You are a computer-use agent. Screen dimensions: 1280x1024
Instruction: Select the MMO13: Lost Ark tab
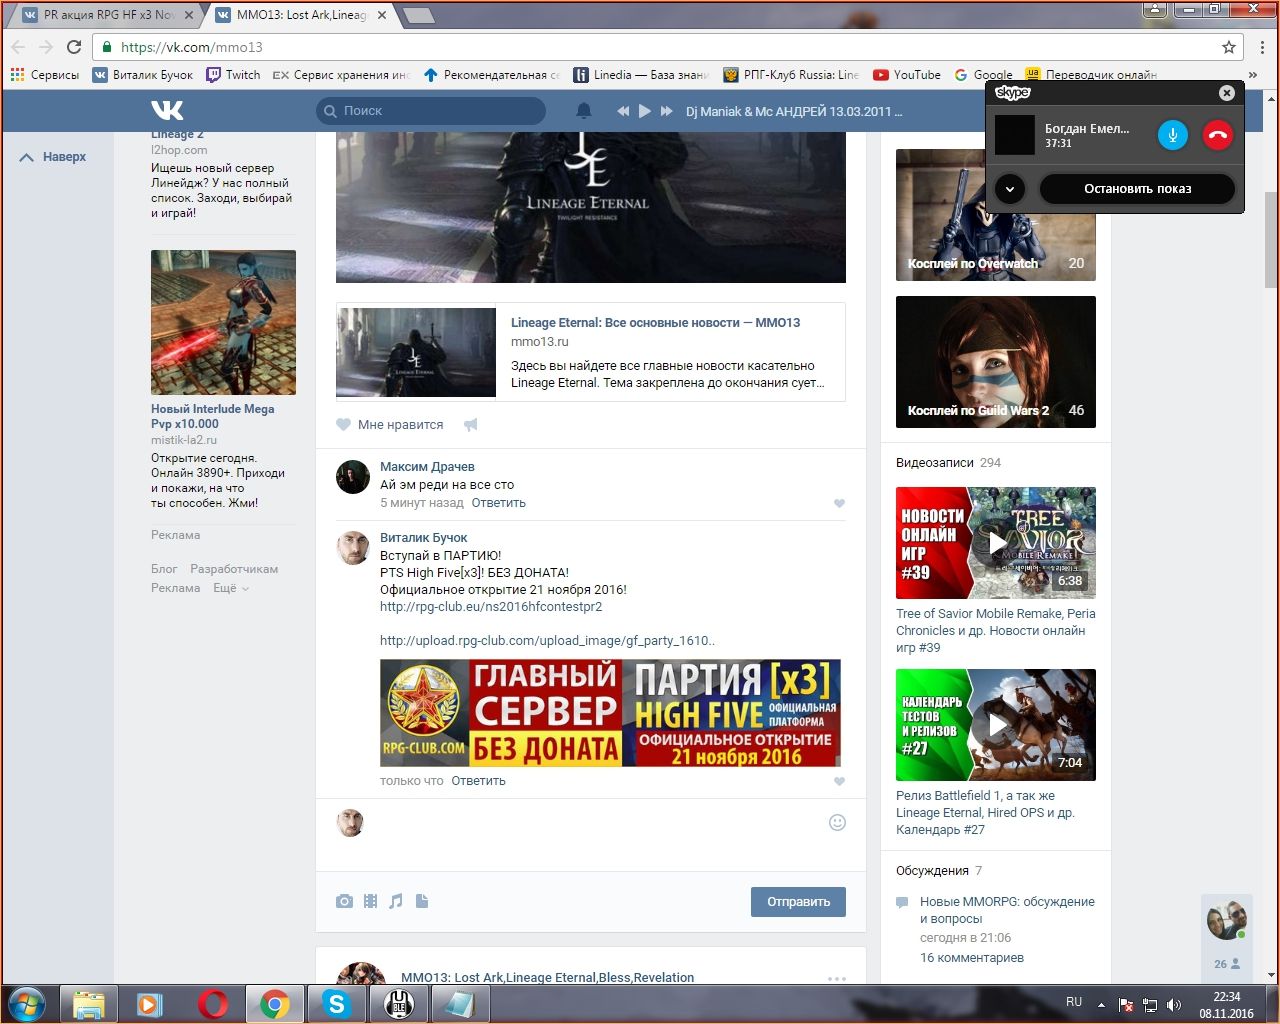point(301,15)
